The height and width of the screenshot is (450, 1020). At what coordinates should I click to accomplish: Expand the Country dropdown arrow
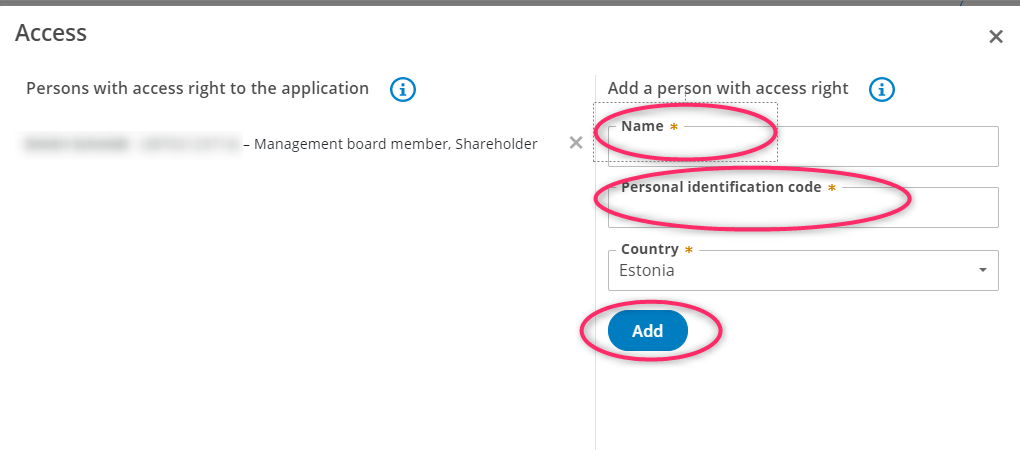click(x=983, y=270)
